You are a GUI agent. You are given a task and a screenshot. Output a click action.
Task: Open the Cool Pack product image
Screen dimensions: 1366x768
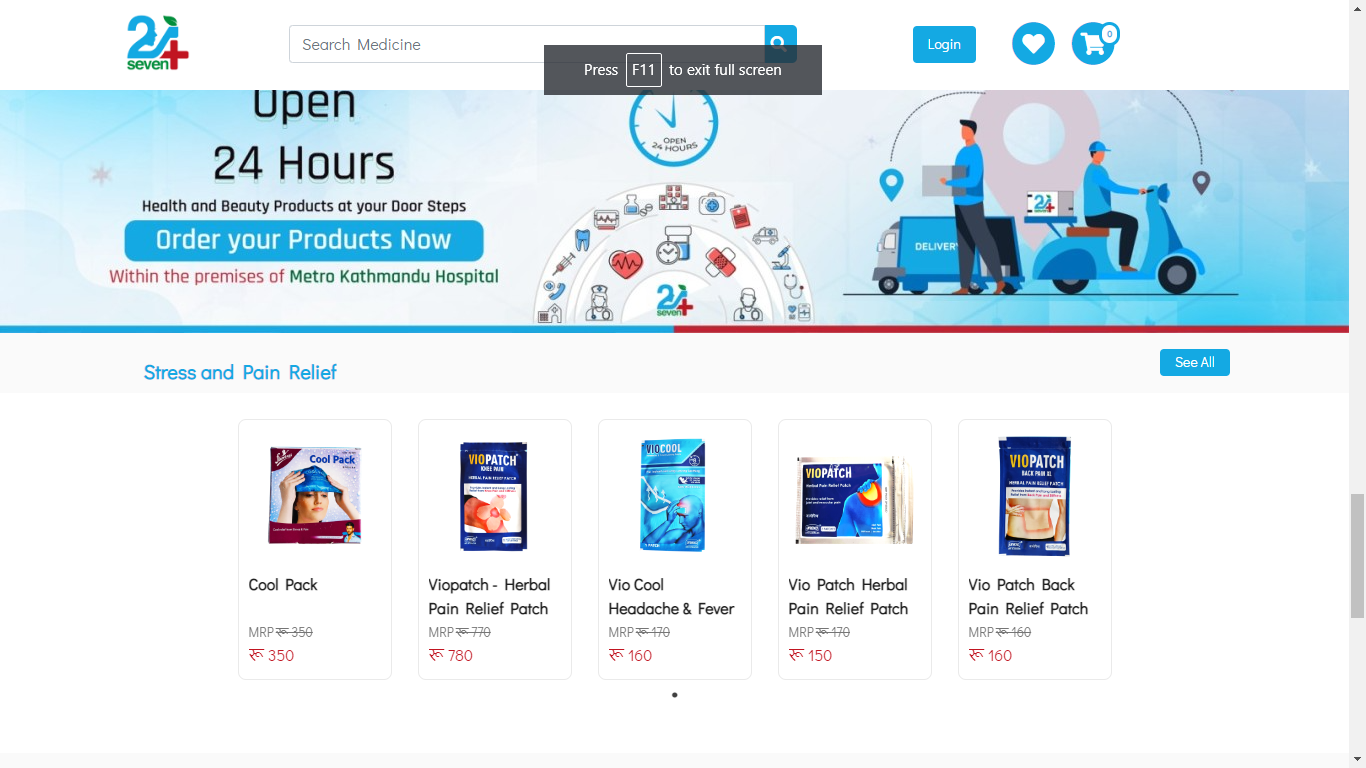315,495
